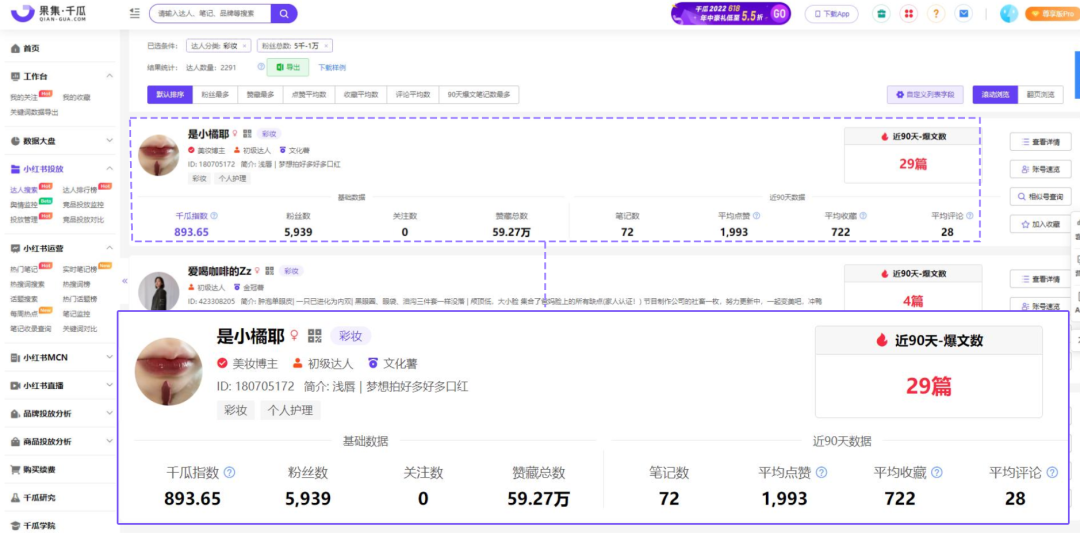The image size is (1080, 534).
Task: Click 加入收藏 for 是小橘耶
Action: (x=1040, y=224)
